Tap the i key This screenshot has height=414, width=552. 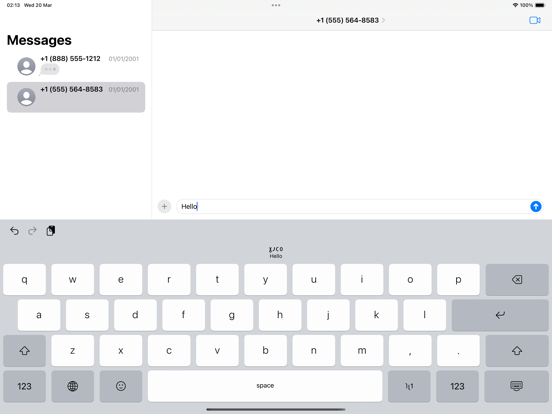pos(362,280)
